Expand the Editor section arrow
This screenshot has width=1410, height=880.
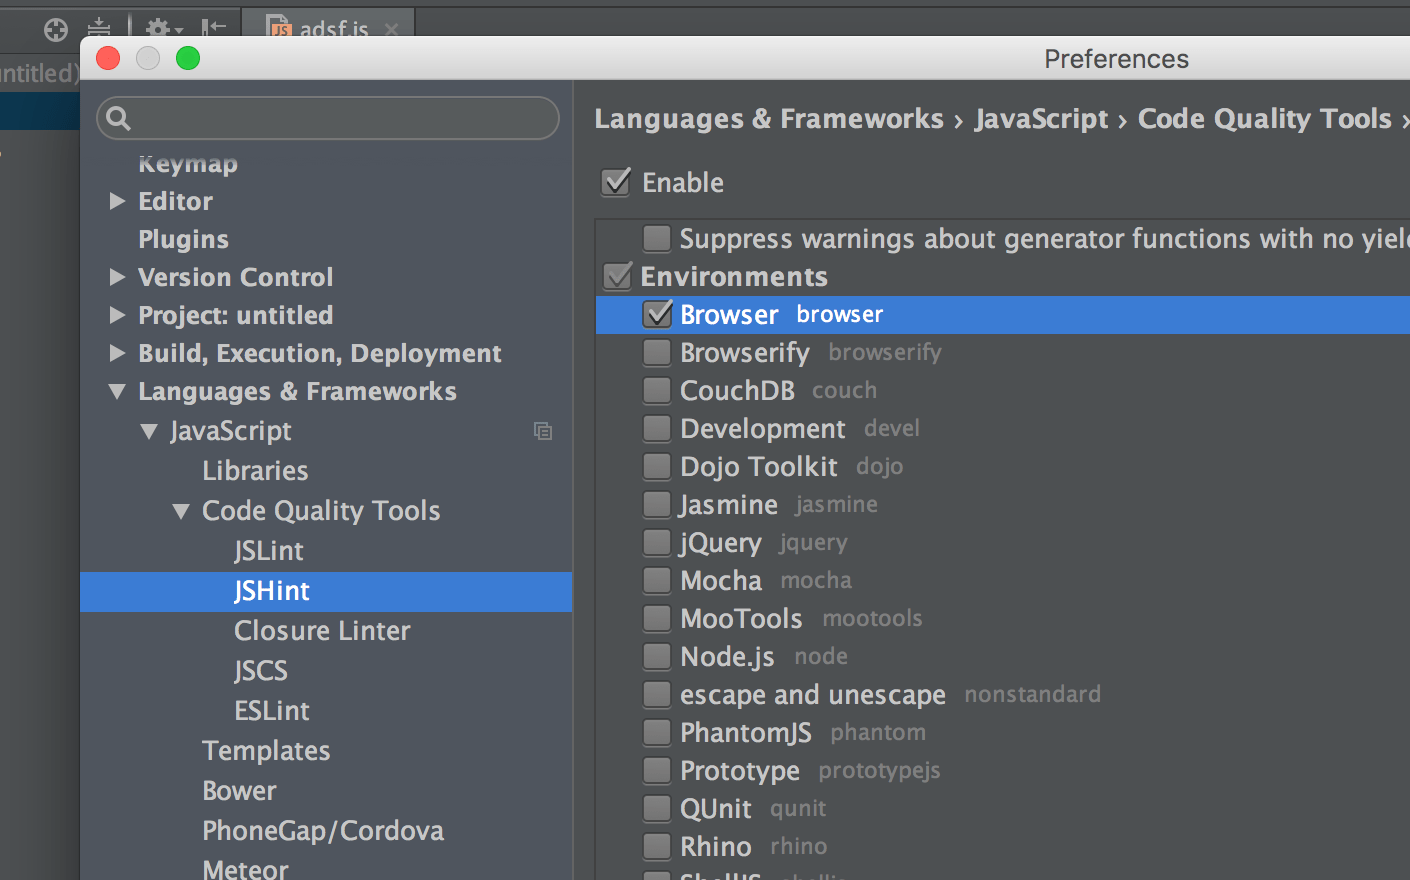pos(117,201)
